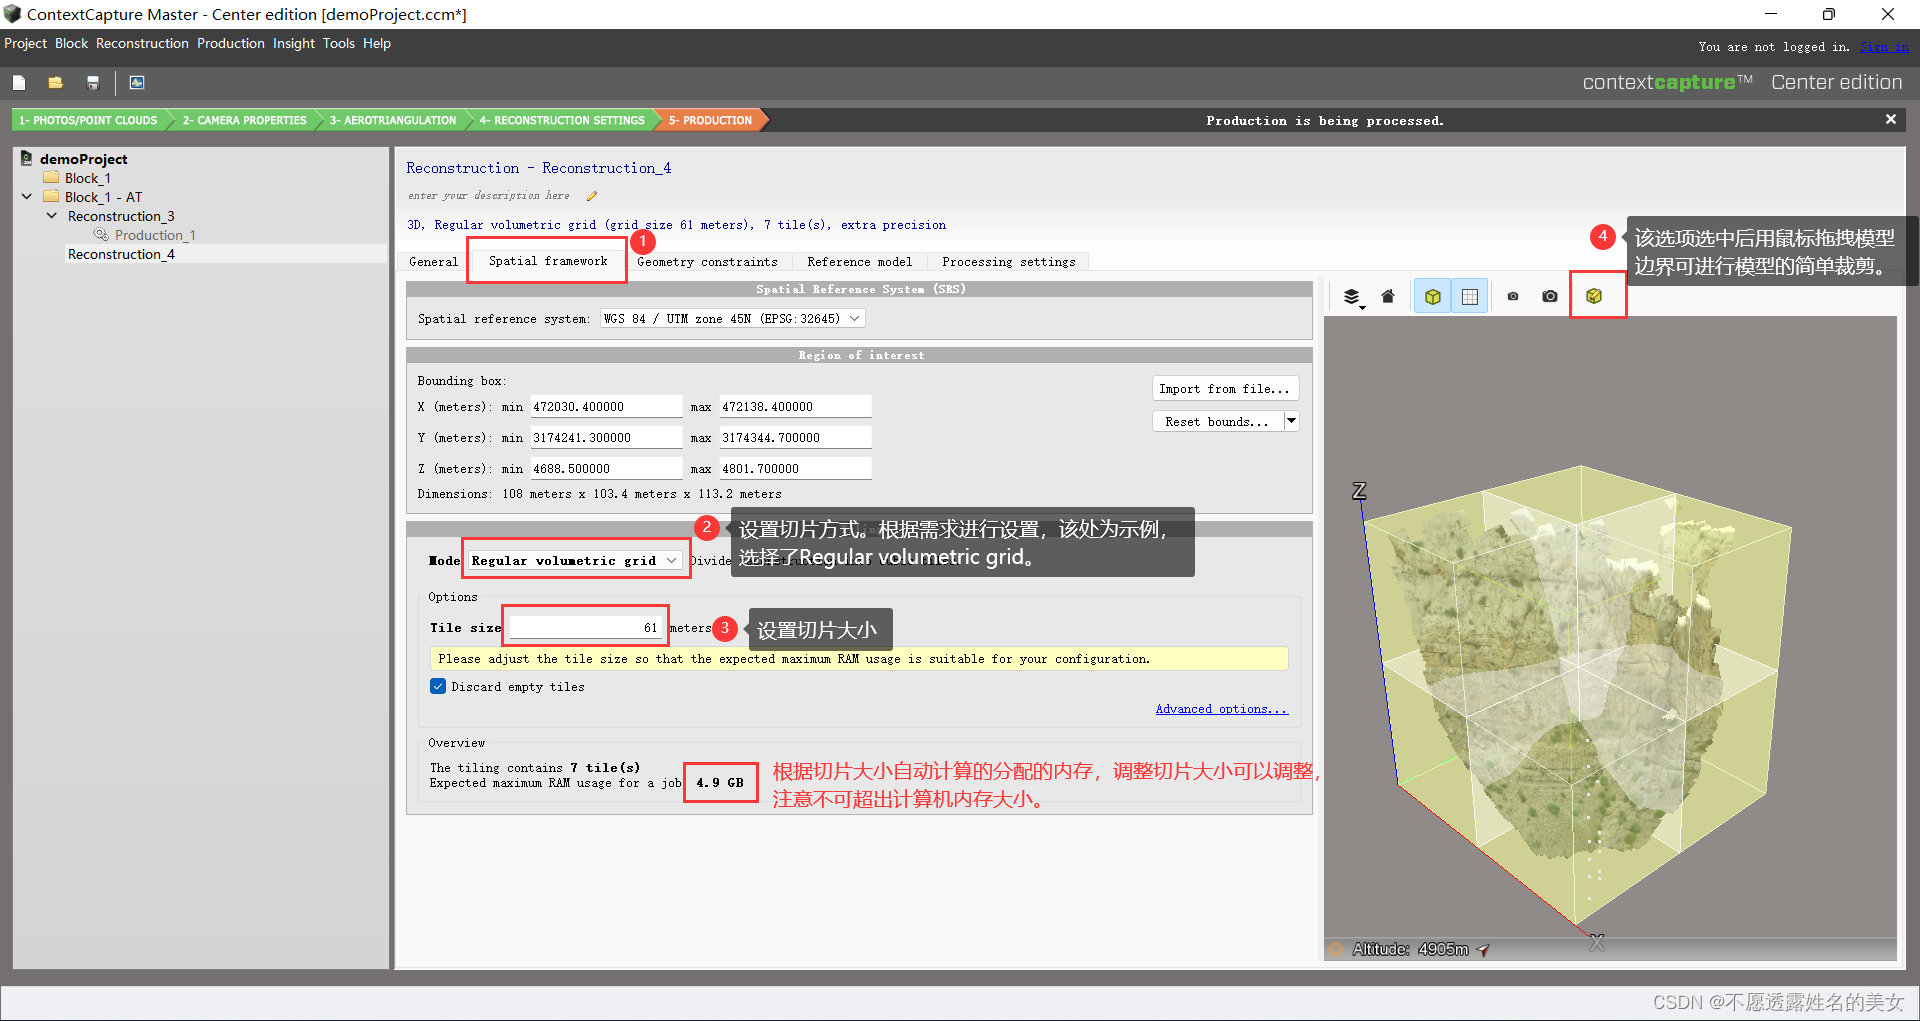Close the production status banner
Image resolution: width=1920 pixels, height=1021 pixels.
tap(1891, 119)
